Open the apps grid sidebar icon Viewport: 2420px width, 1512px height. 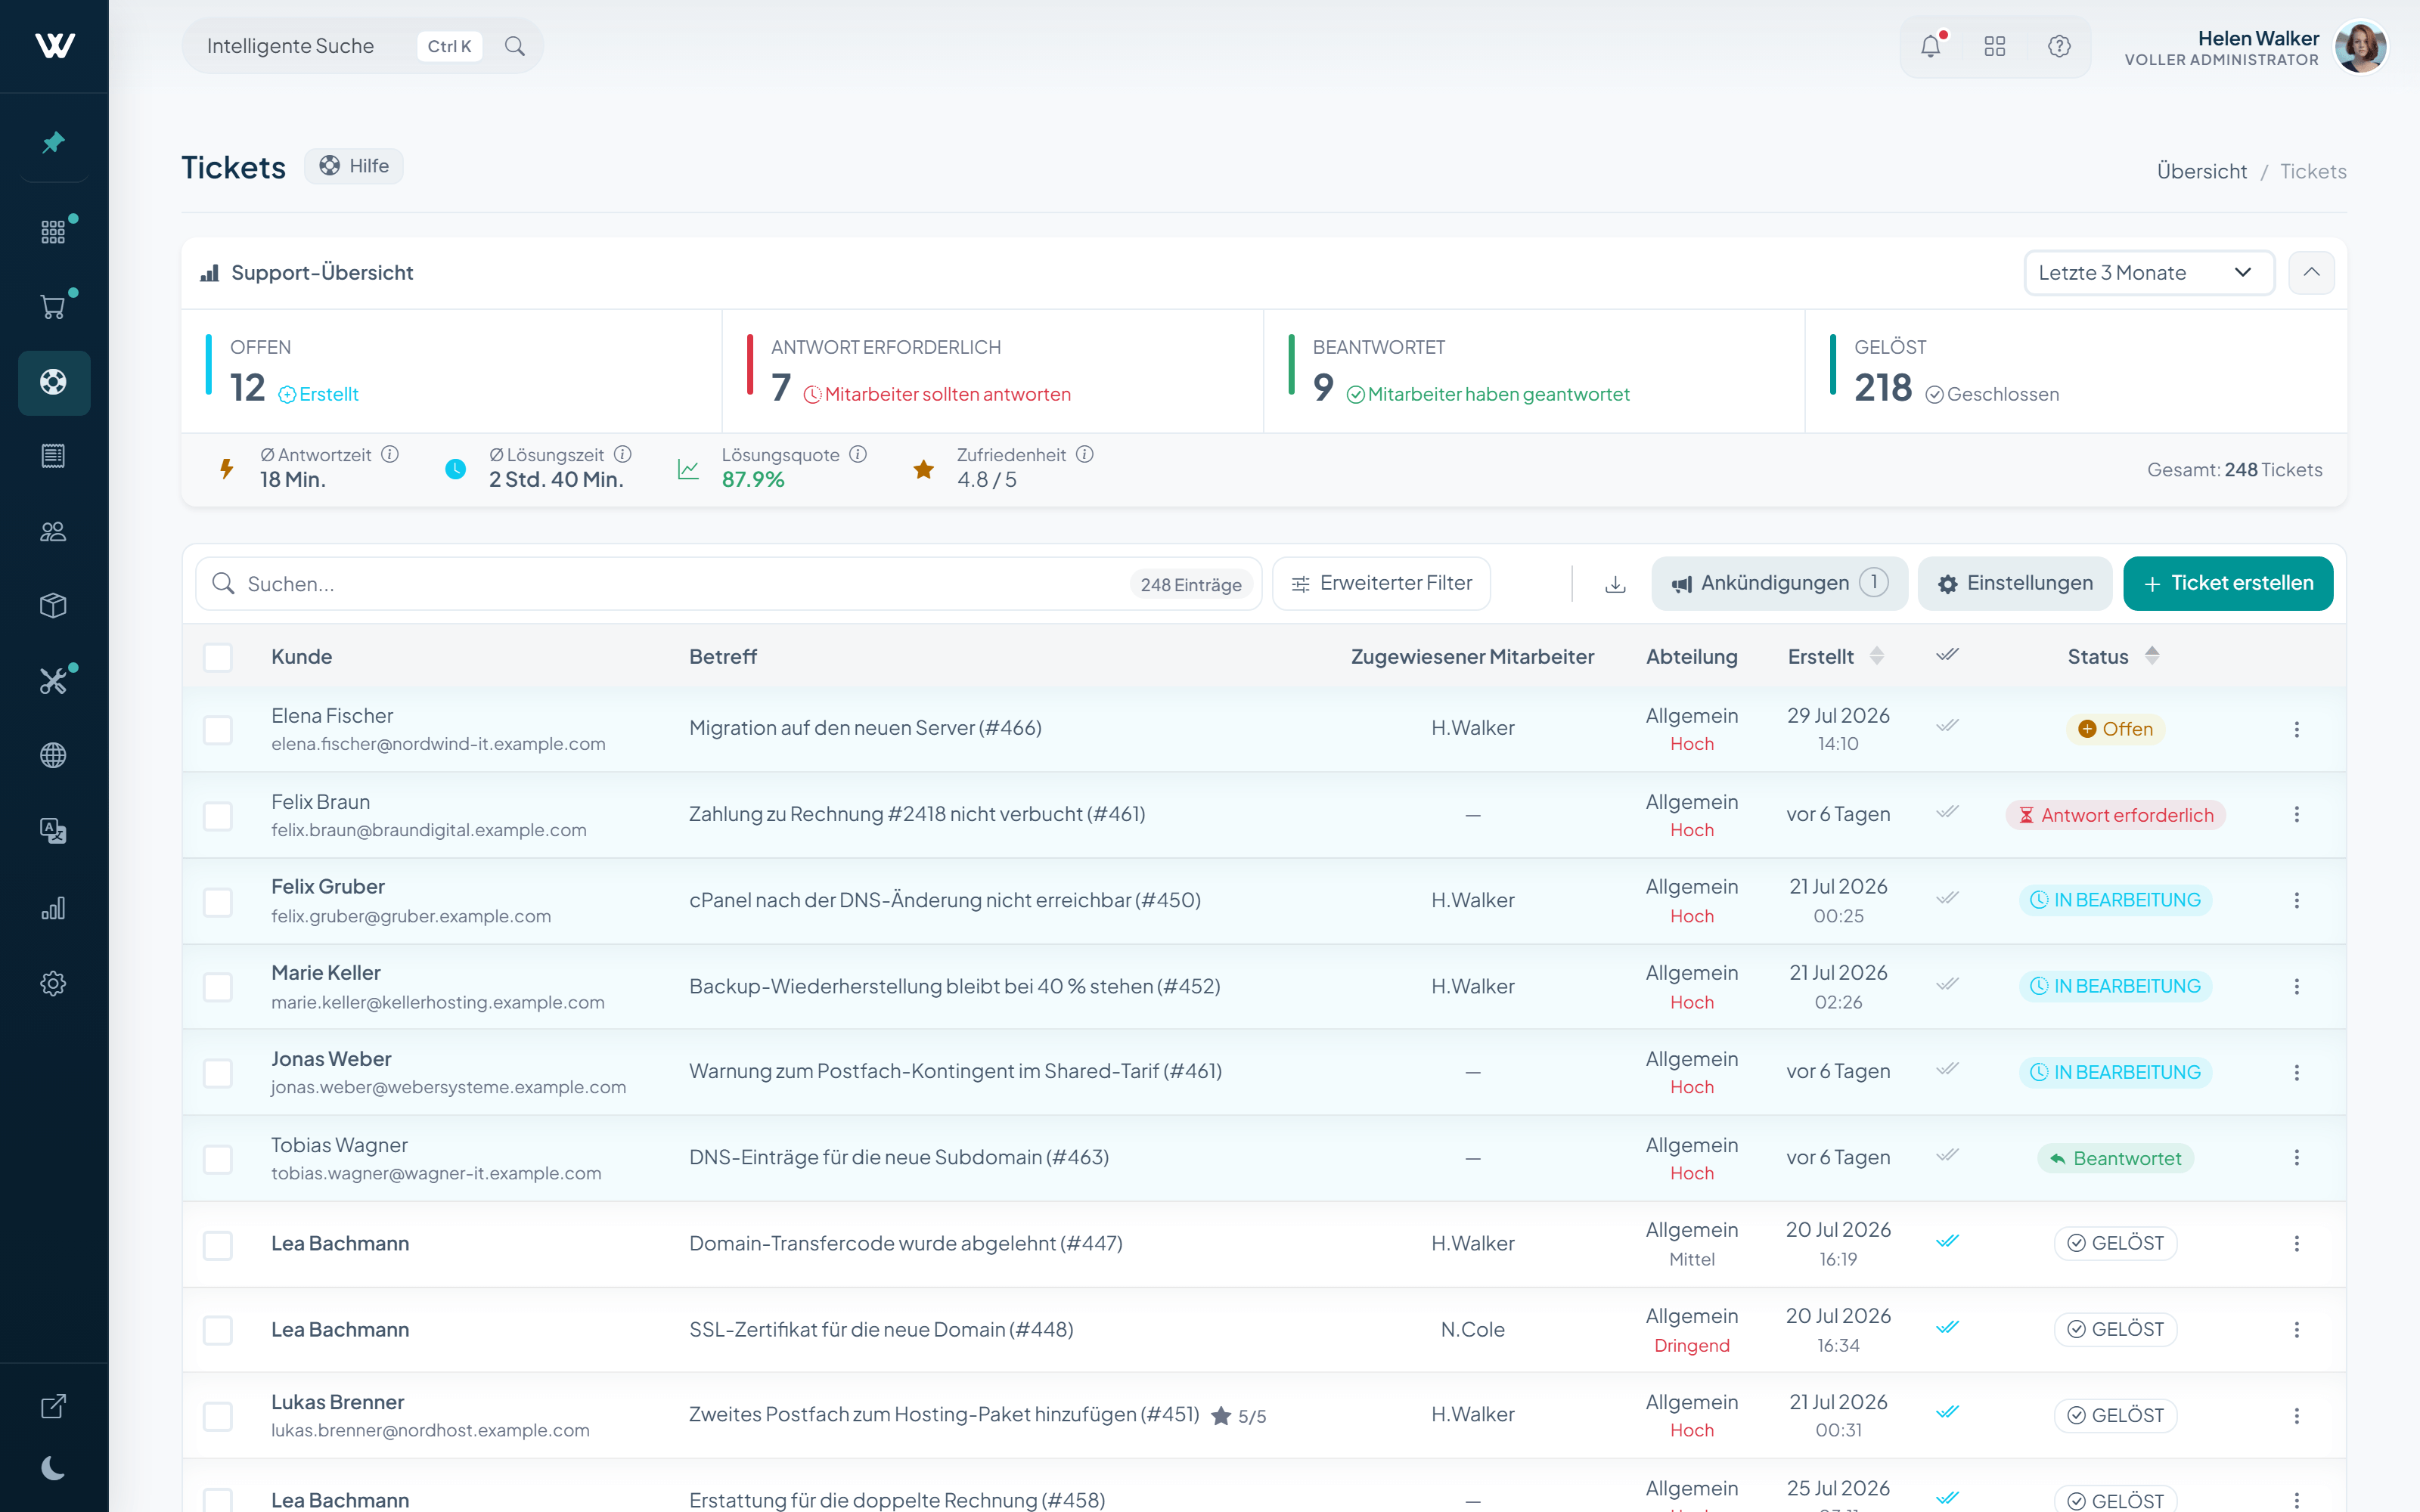(54, 232)
